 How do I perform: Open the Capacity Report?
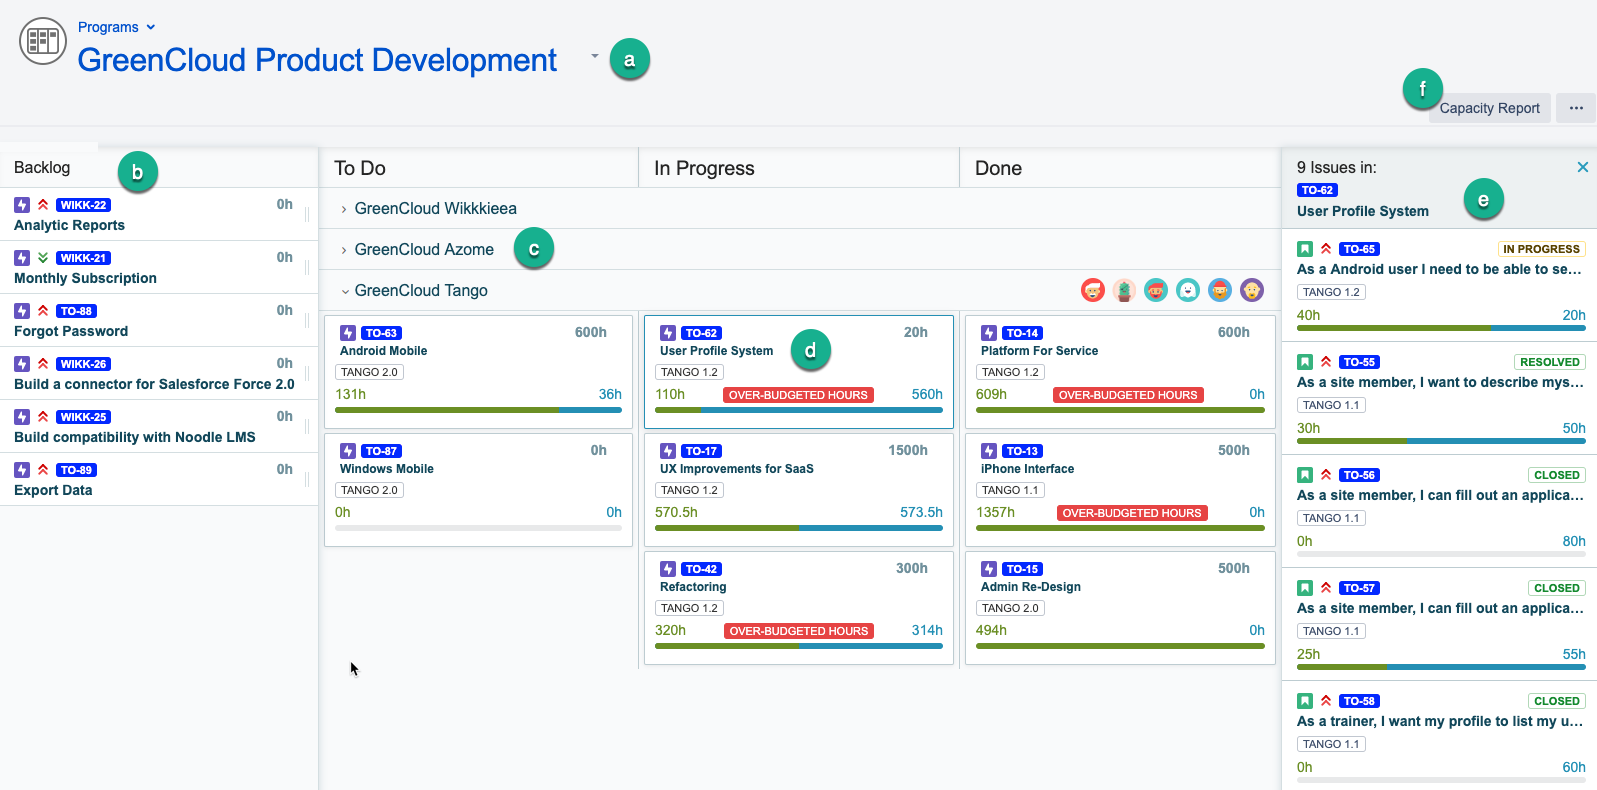(1489, 108)
